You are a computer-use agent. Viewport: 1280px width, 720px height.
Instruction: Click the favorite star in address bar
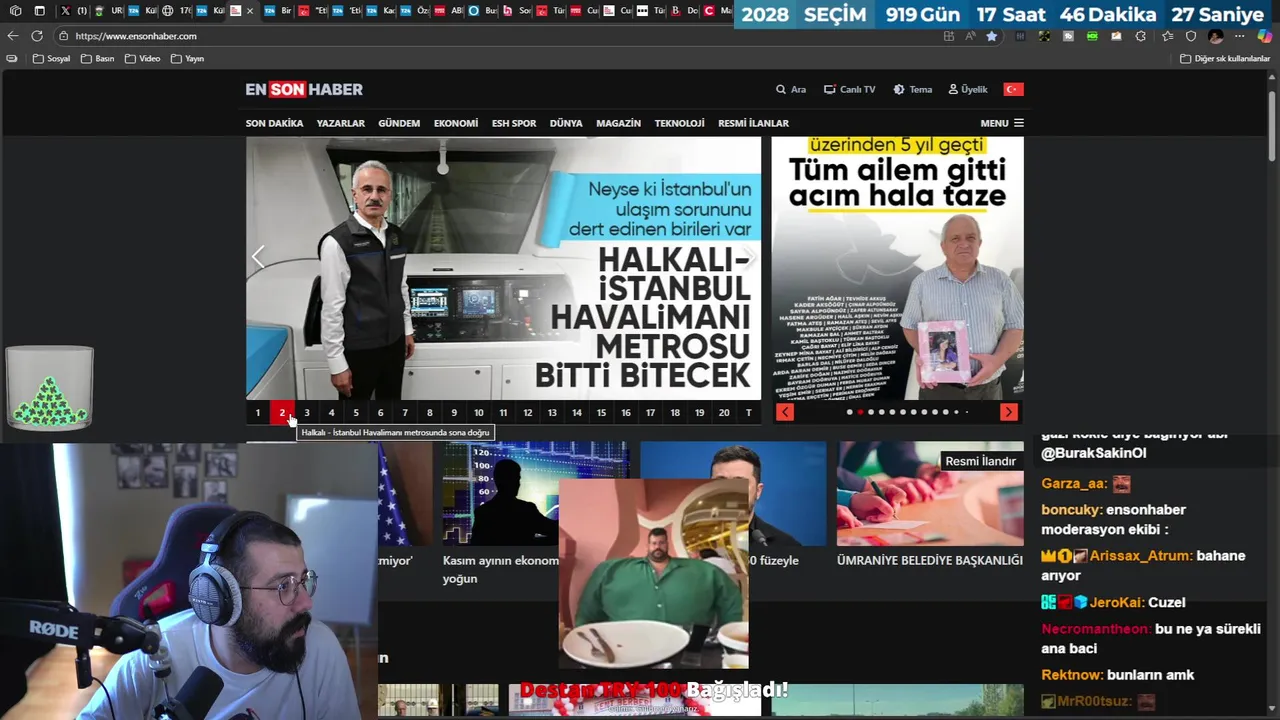(x=992, y=36)
